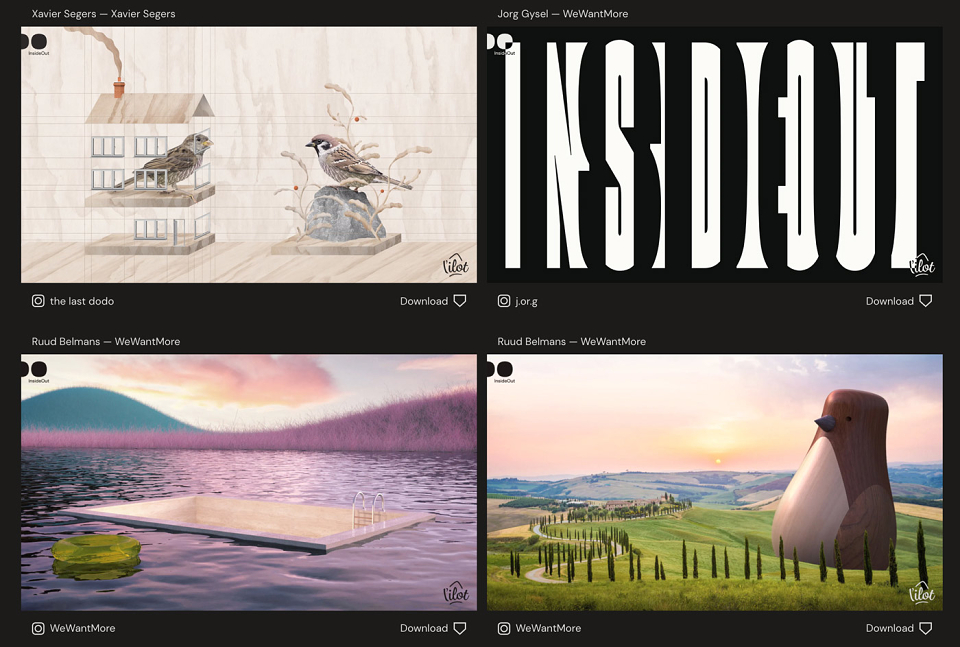Open WeWantMore link under pool wallpaper
Screen dimensions: 960x647
(82, 628)
